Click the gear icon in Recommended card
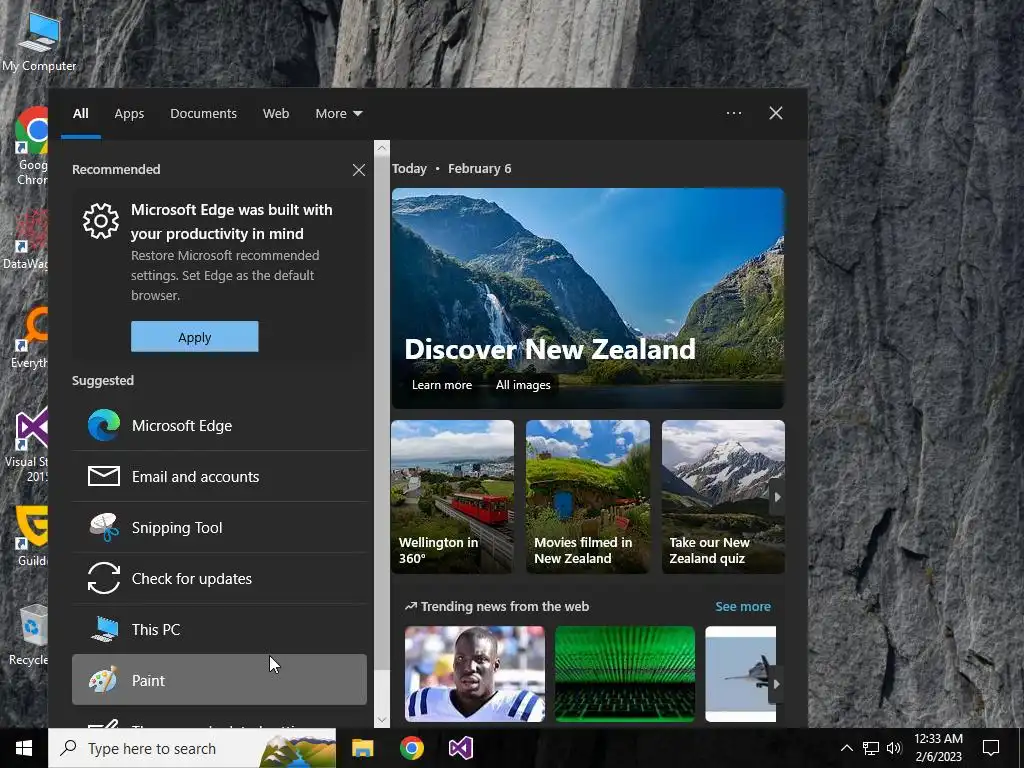The width and height of the screenshot is (1024, 768). coord(101,221)
